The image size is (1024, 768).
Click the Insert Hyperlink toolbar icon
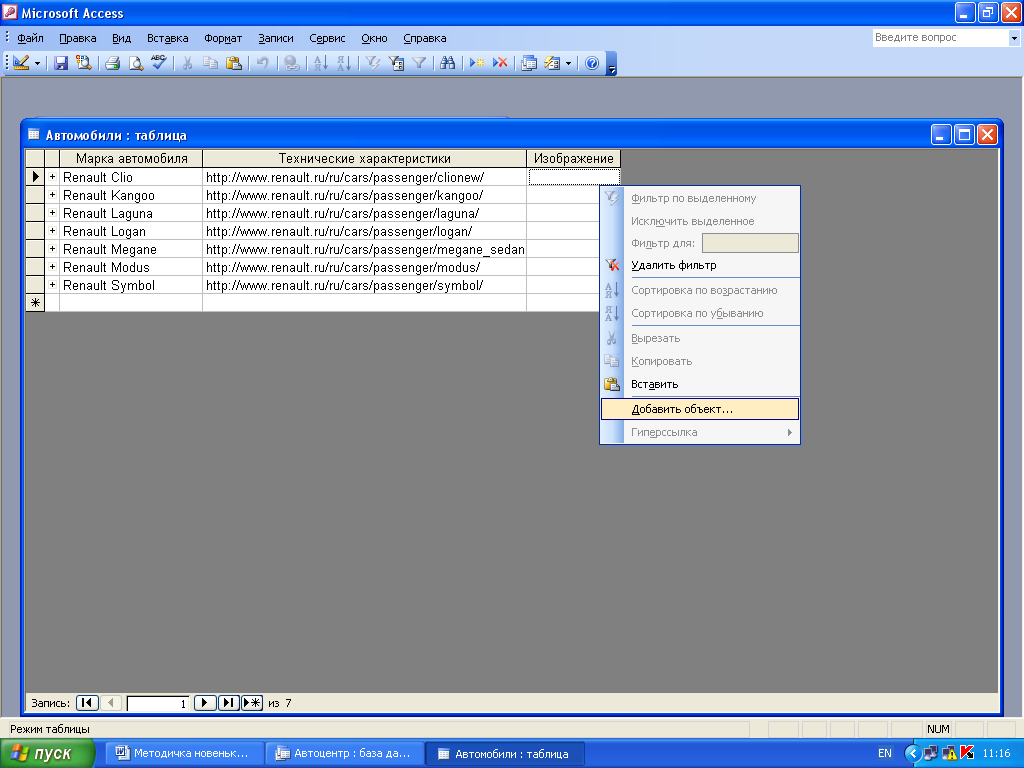(x=291, y=63)
